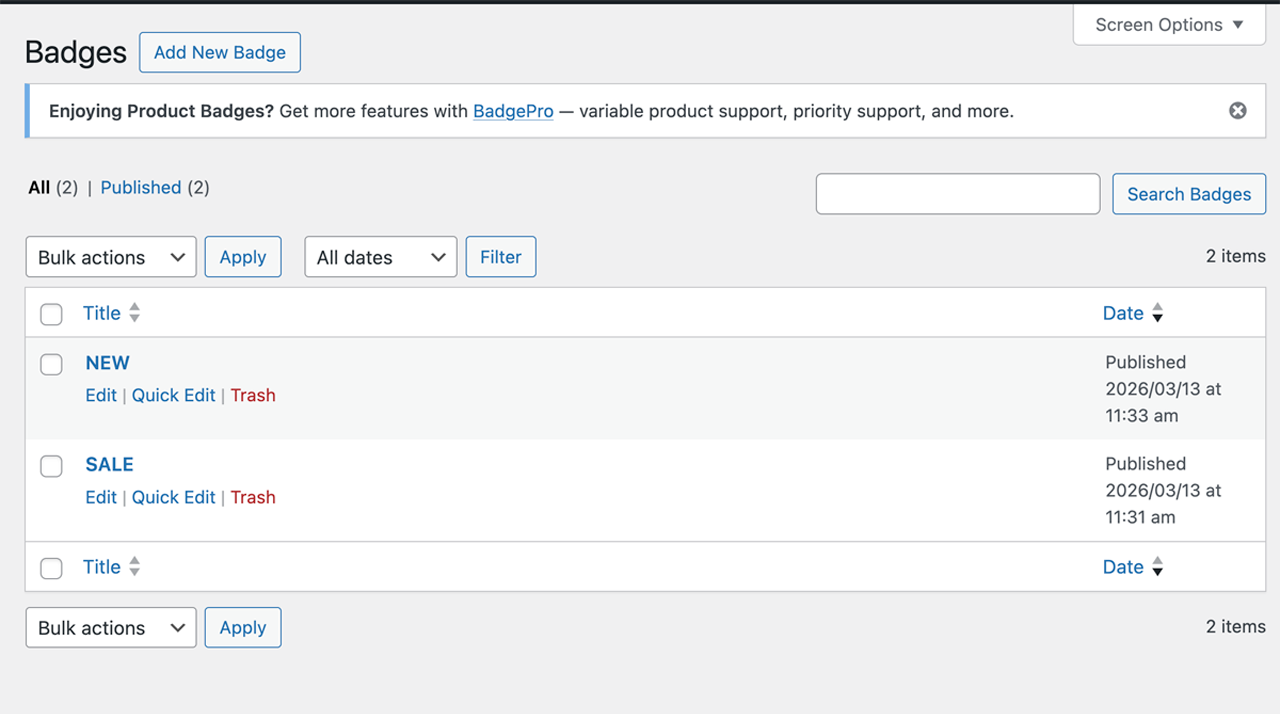
Task: Apply the selected bulk action
Action: coord(242,257)
